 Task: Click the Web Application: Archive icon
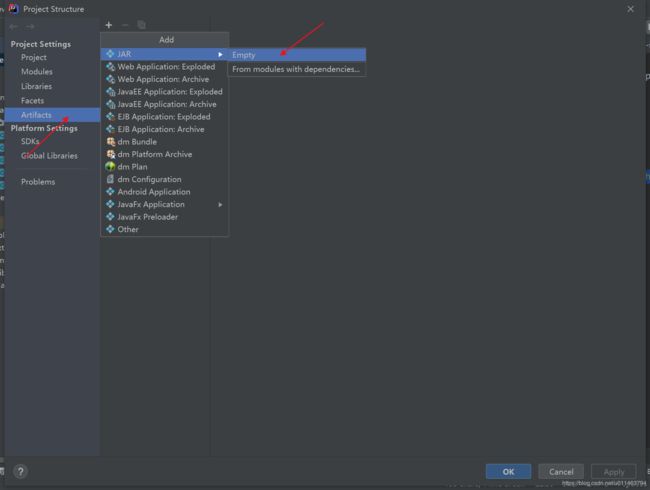(x=110, y=79)
